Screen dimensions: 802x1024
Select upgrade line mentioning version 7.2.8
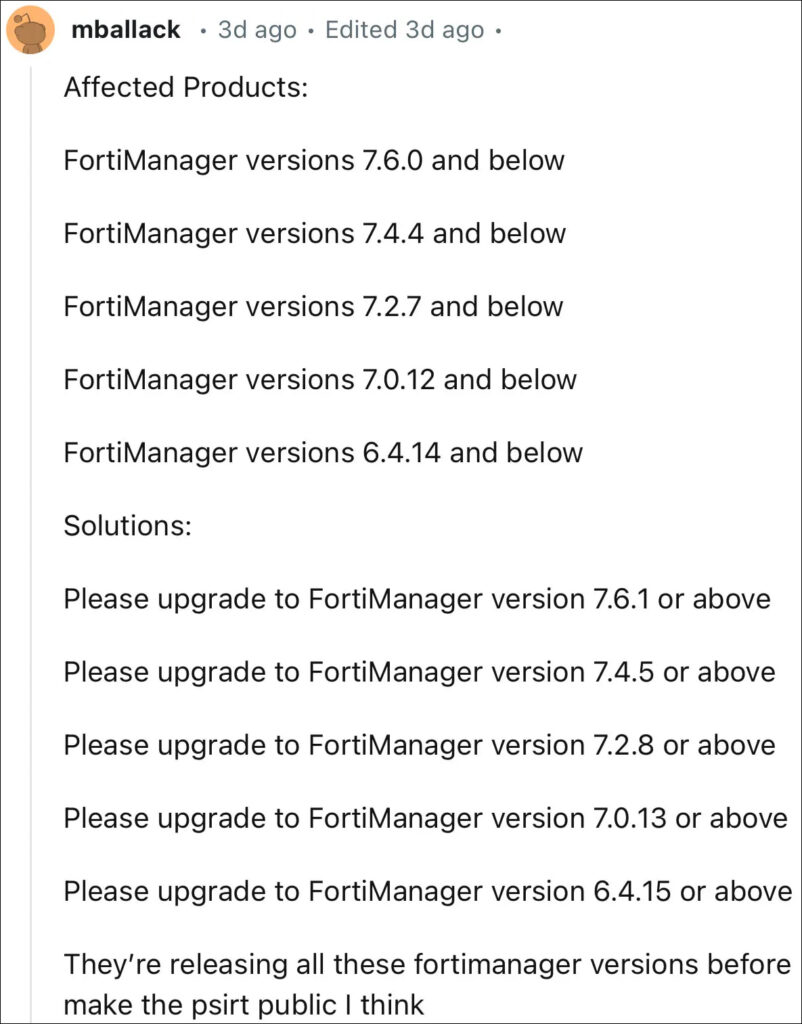pyautogui.click(x=419, y=746)
